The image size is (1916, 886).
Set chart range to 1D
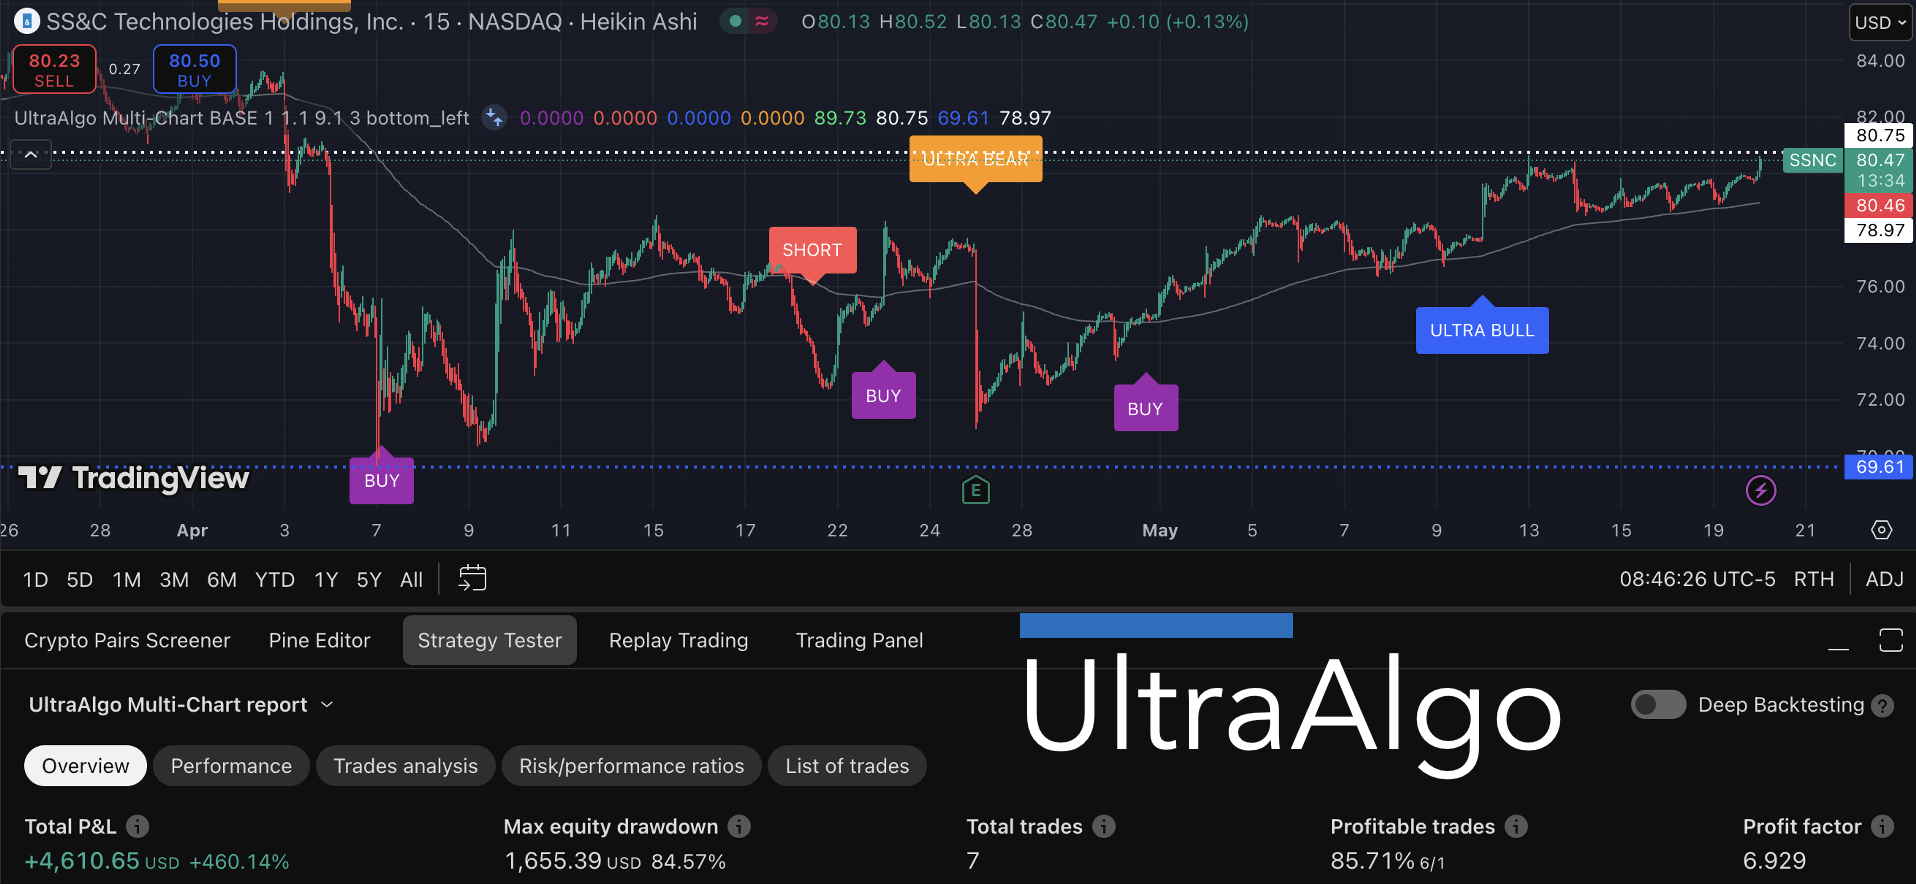(35, 579)
